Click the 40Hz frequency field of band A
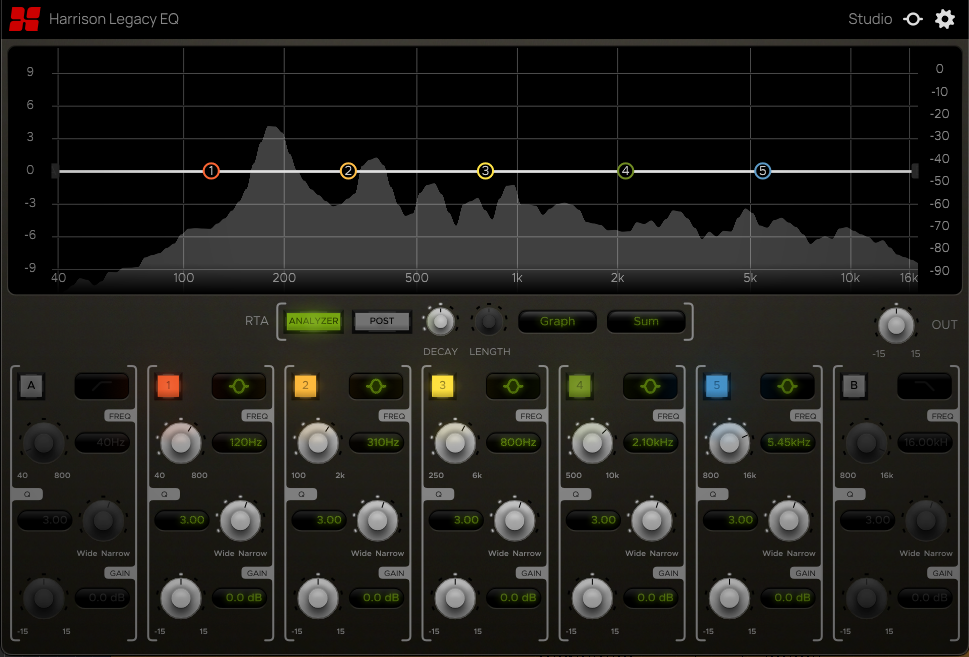Image resolution: width=969 pixels, height=657 pixels. [102, 442]
